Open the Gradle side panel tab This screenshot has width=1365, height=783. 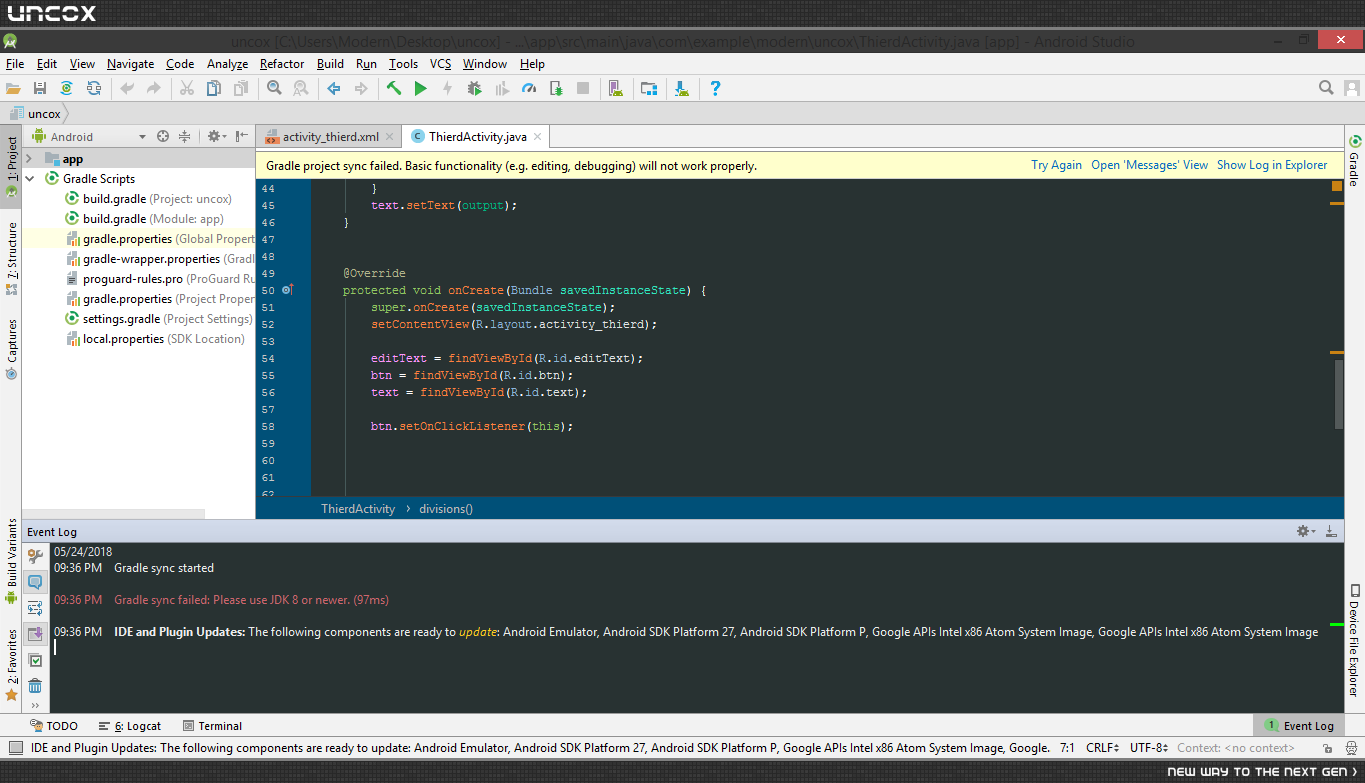coord(1355,161)
